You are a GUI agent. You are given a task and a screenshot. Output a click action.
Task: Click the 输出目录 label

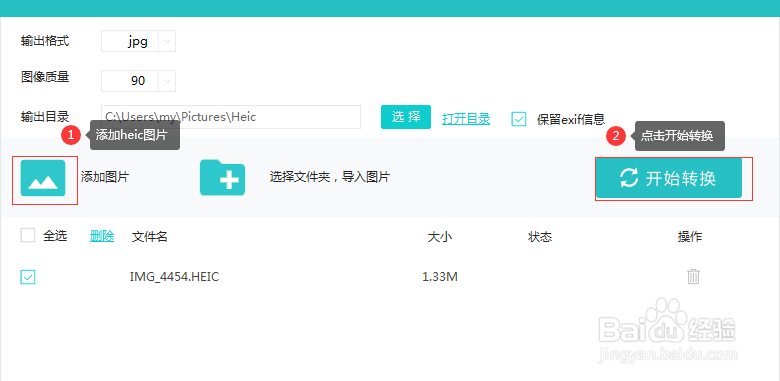click(x=45, y=117)
